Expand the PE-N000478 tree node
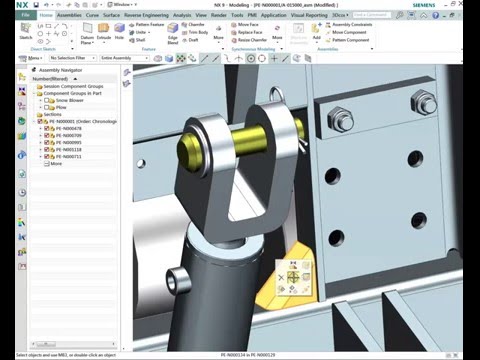480x360 pixels. (x=41, y=129)
